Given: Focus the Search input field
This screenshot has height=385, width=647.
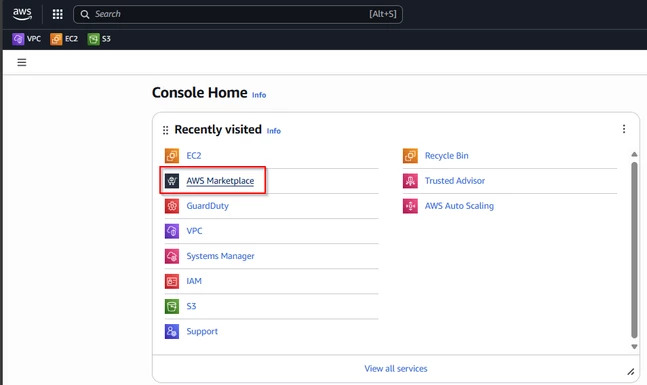Looking at the screenshot, I should (x=238, y=14).
